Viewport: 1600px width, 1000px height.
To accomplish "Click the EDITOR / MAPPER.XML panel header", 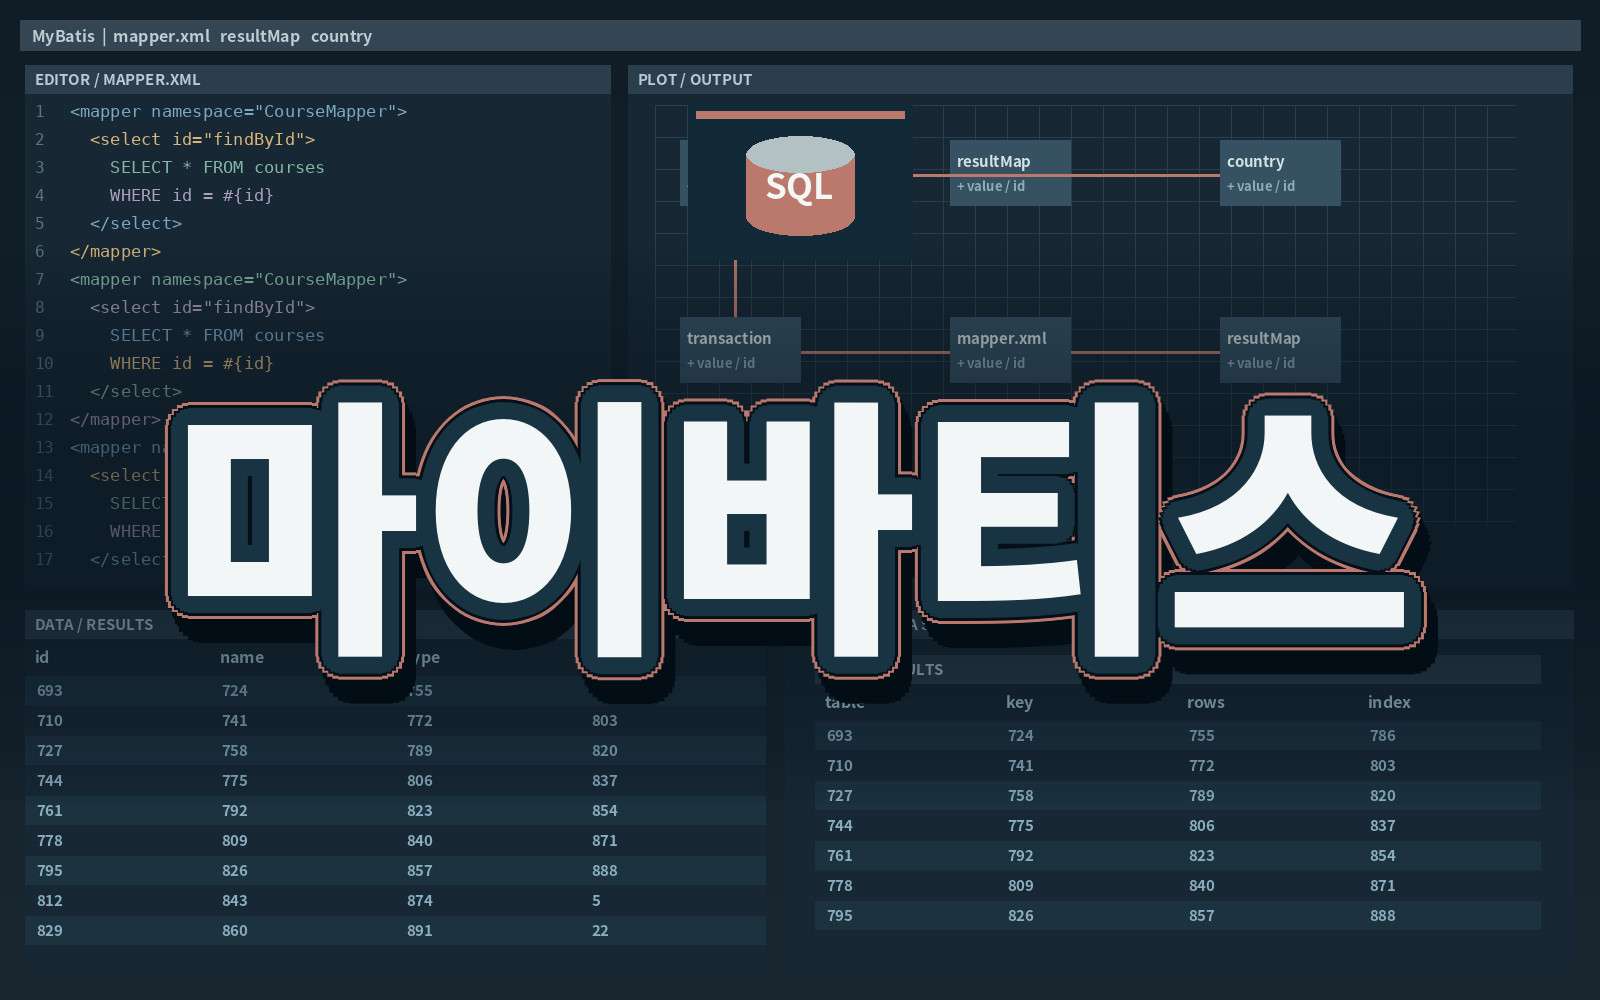I will coord(318,80).
